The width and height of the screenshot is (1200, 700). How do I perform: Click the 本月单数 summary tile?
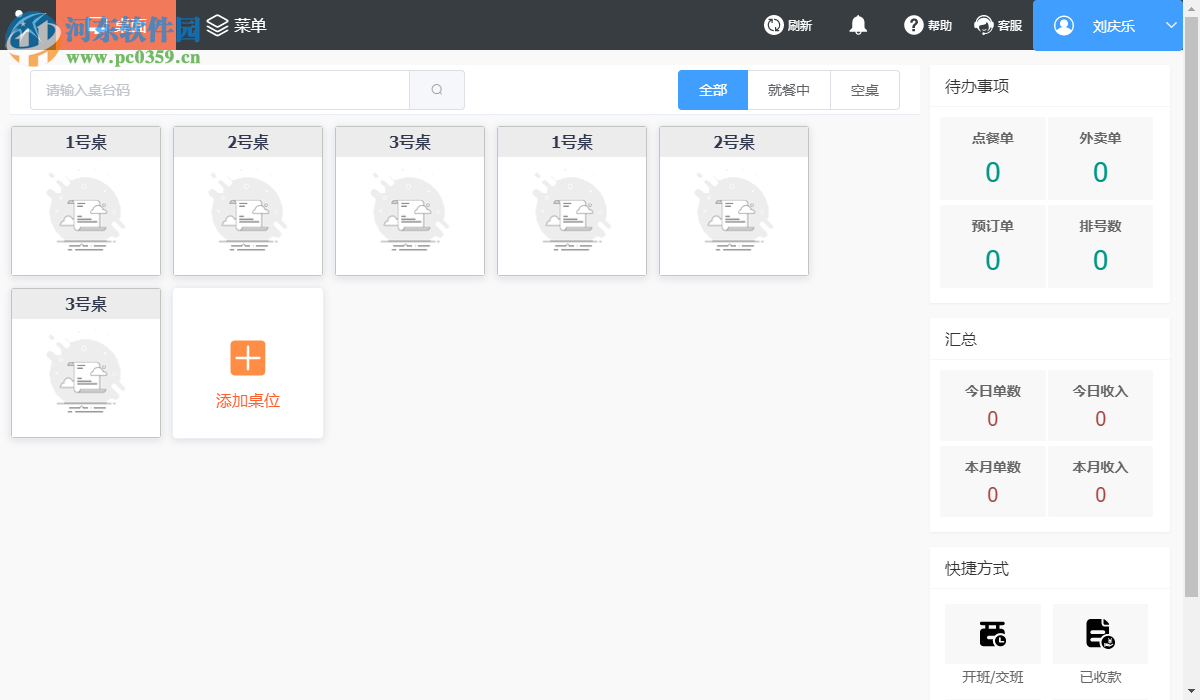point(993,481)
